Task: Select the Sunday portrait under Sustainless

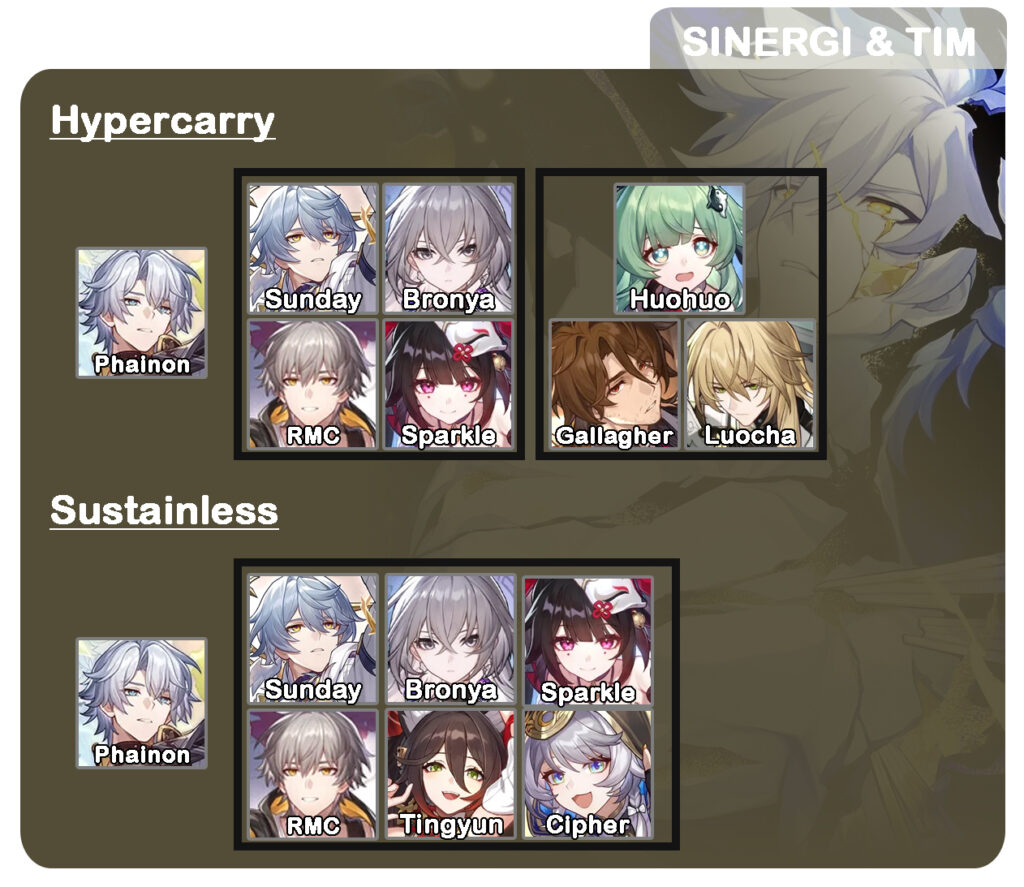Action: [x=313, y=639]
